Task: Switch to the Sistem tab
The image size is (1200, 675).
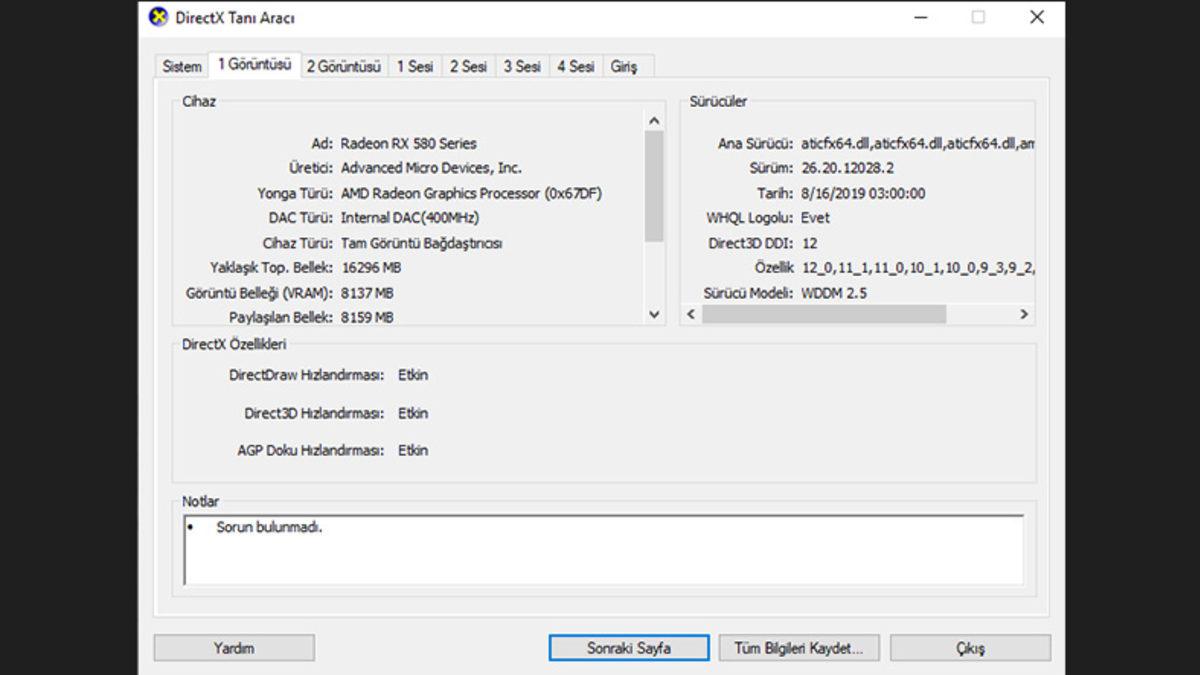Action: coord(182,67)
